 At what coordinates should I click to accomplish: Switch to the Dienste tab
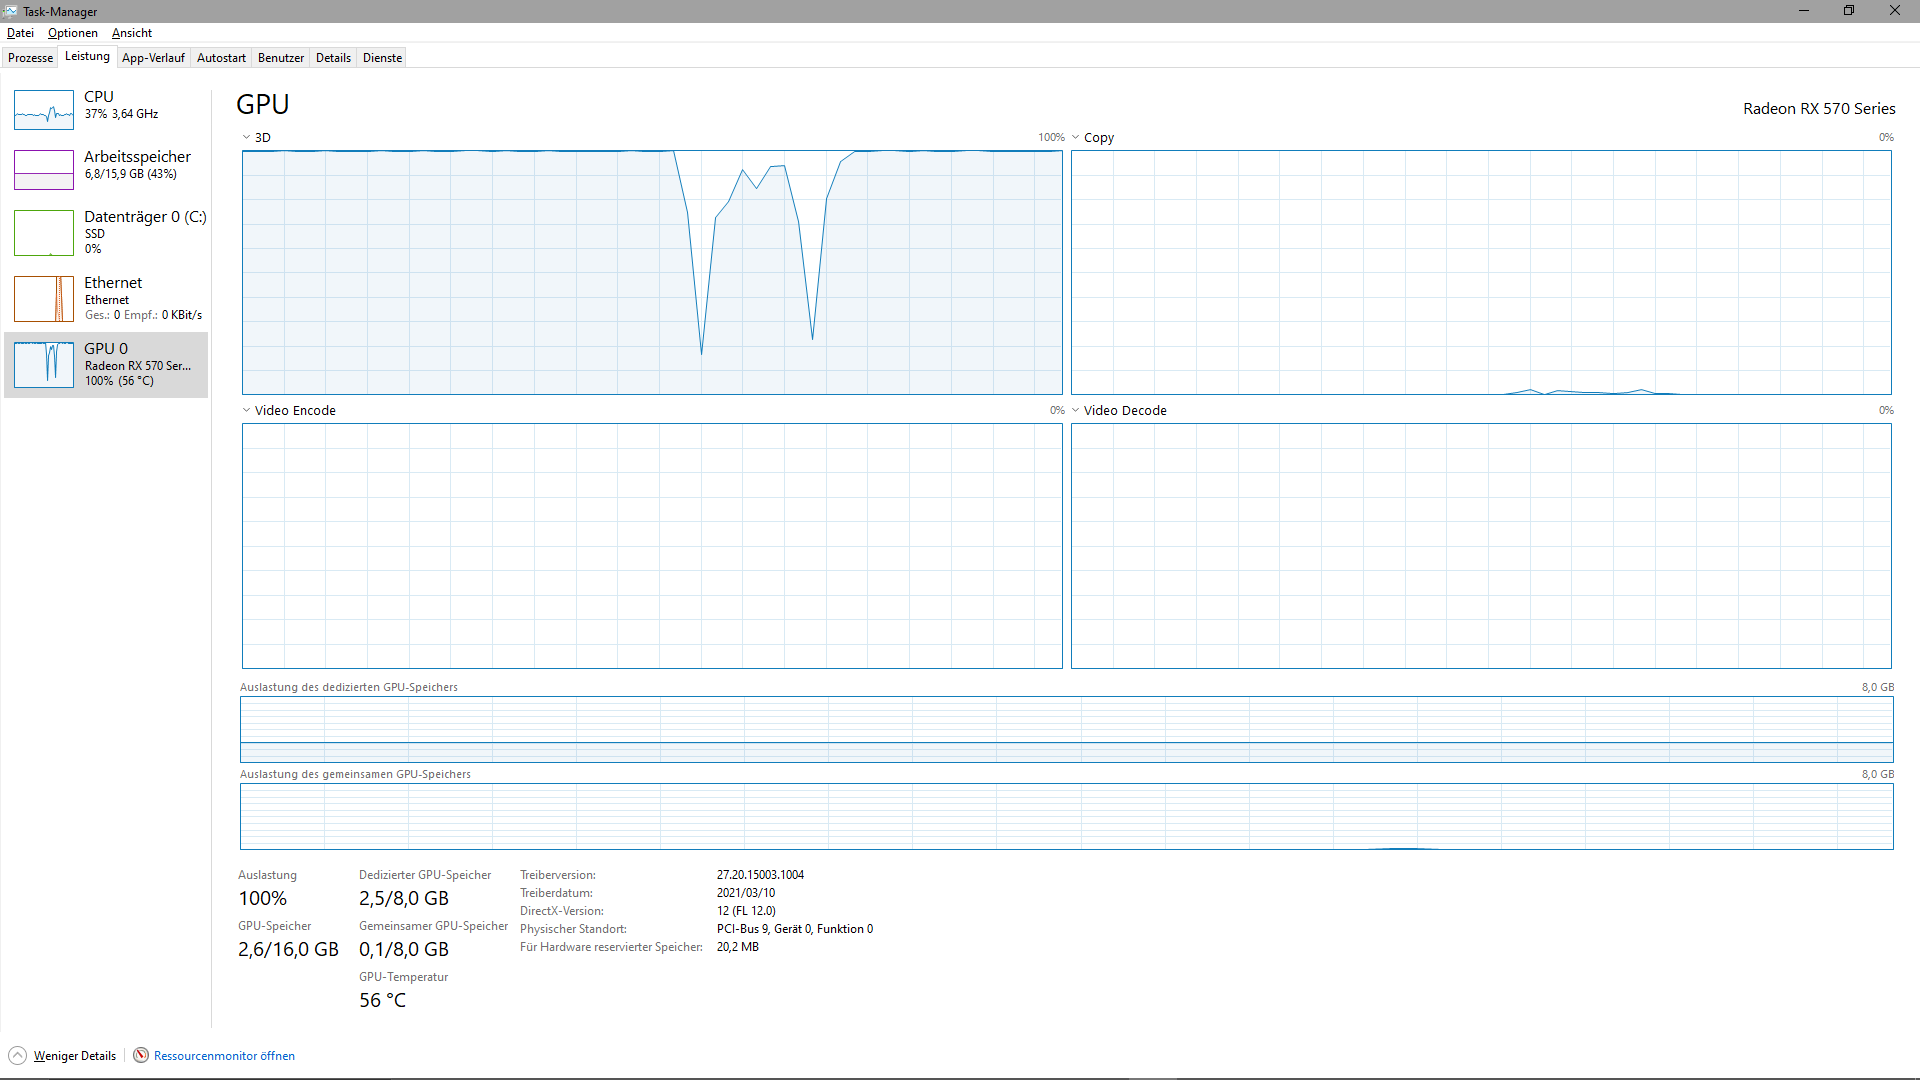click(382, 58)
